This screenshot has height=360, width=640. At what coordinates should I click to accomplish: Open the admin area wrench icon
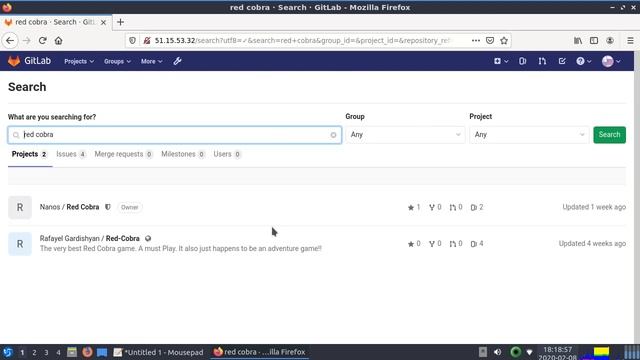tap(177, 61)
